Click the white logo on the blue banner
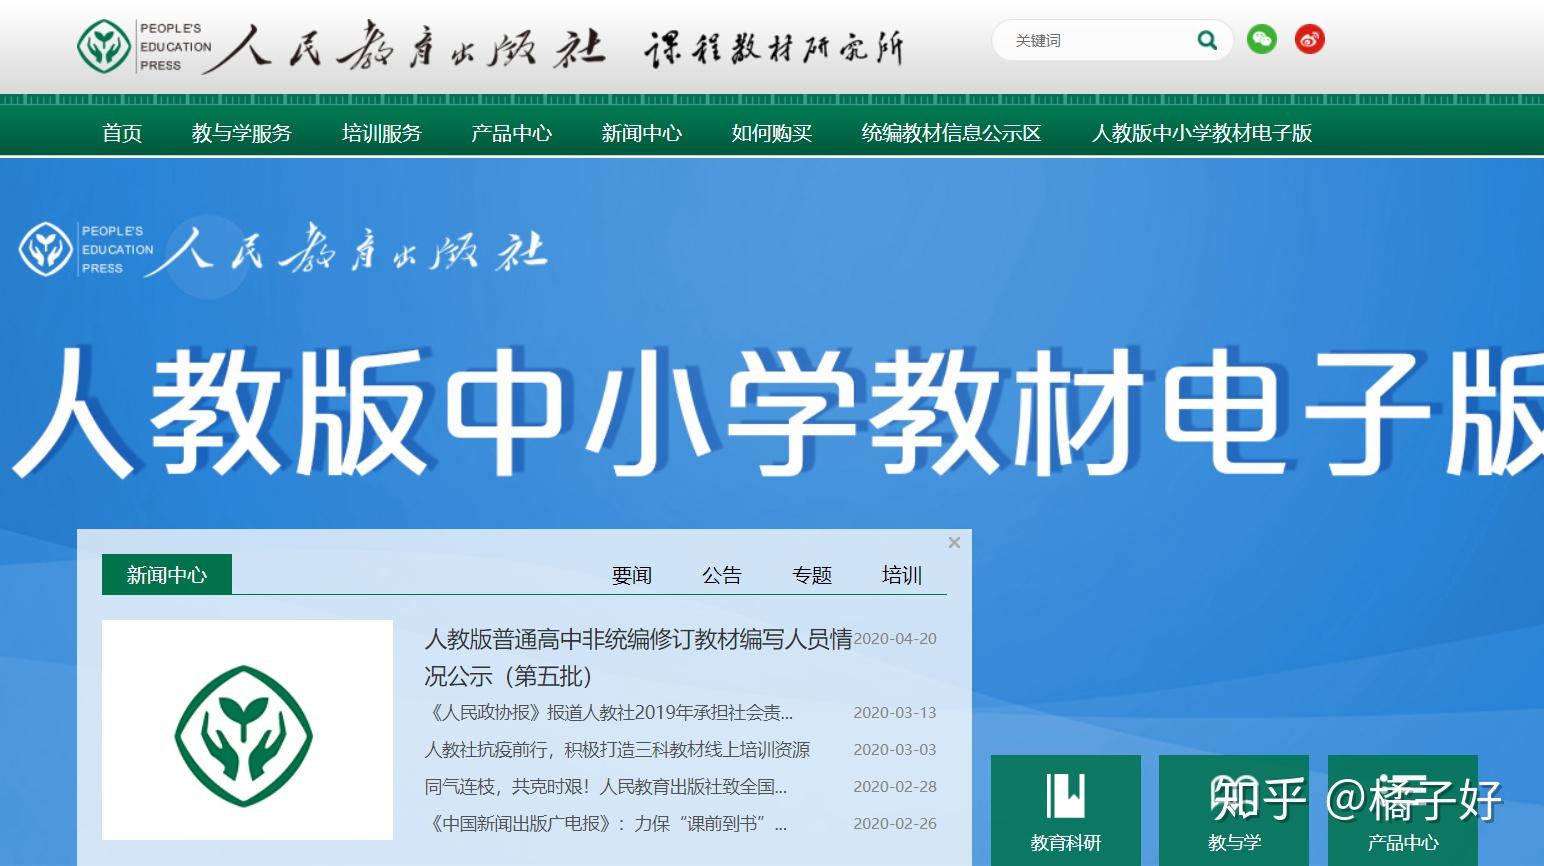This screenshot has width=1544, height=866. pos(283,249)
